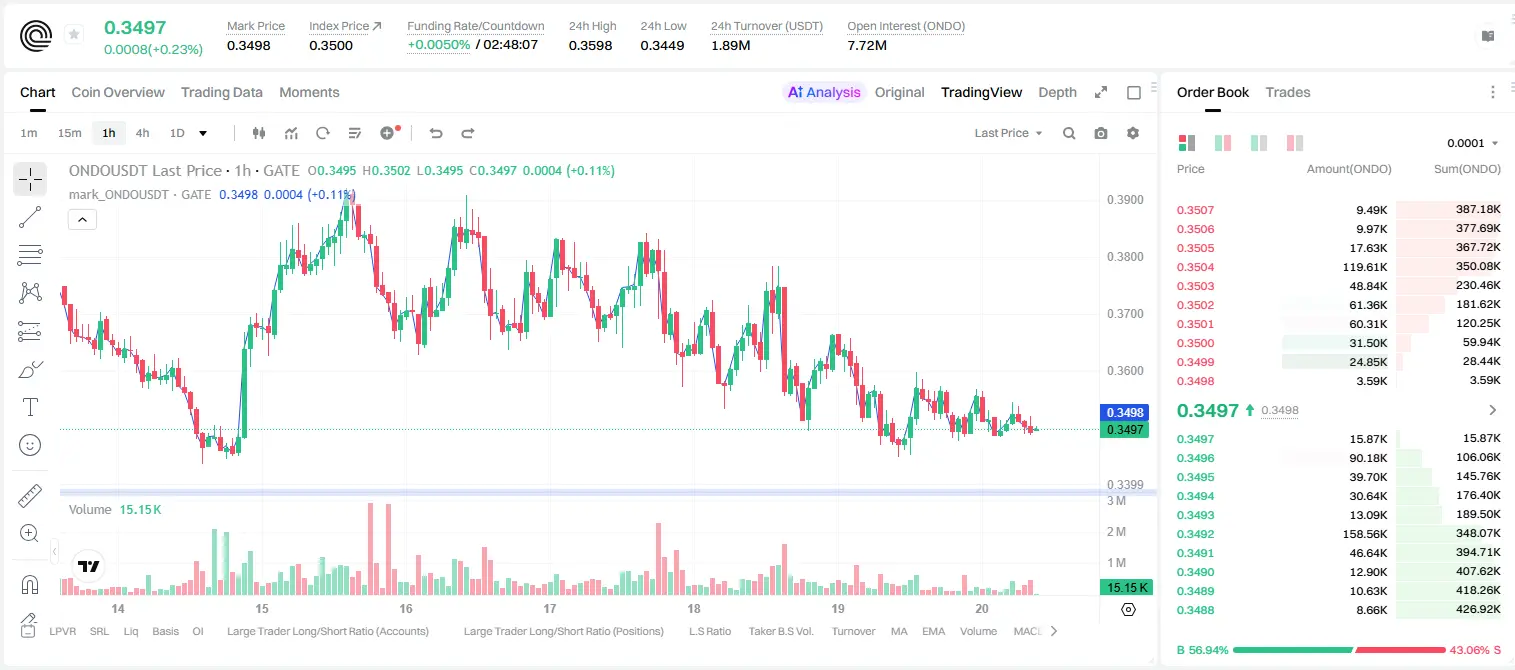Screen dimensions: 1515x670
Task: Select the 15m timeframe
Action: coord(69,133)
